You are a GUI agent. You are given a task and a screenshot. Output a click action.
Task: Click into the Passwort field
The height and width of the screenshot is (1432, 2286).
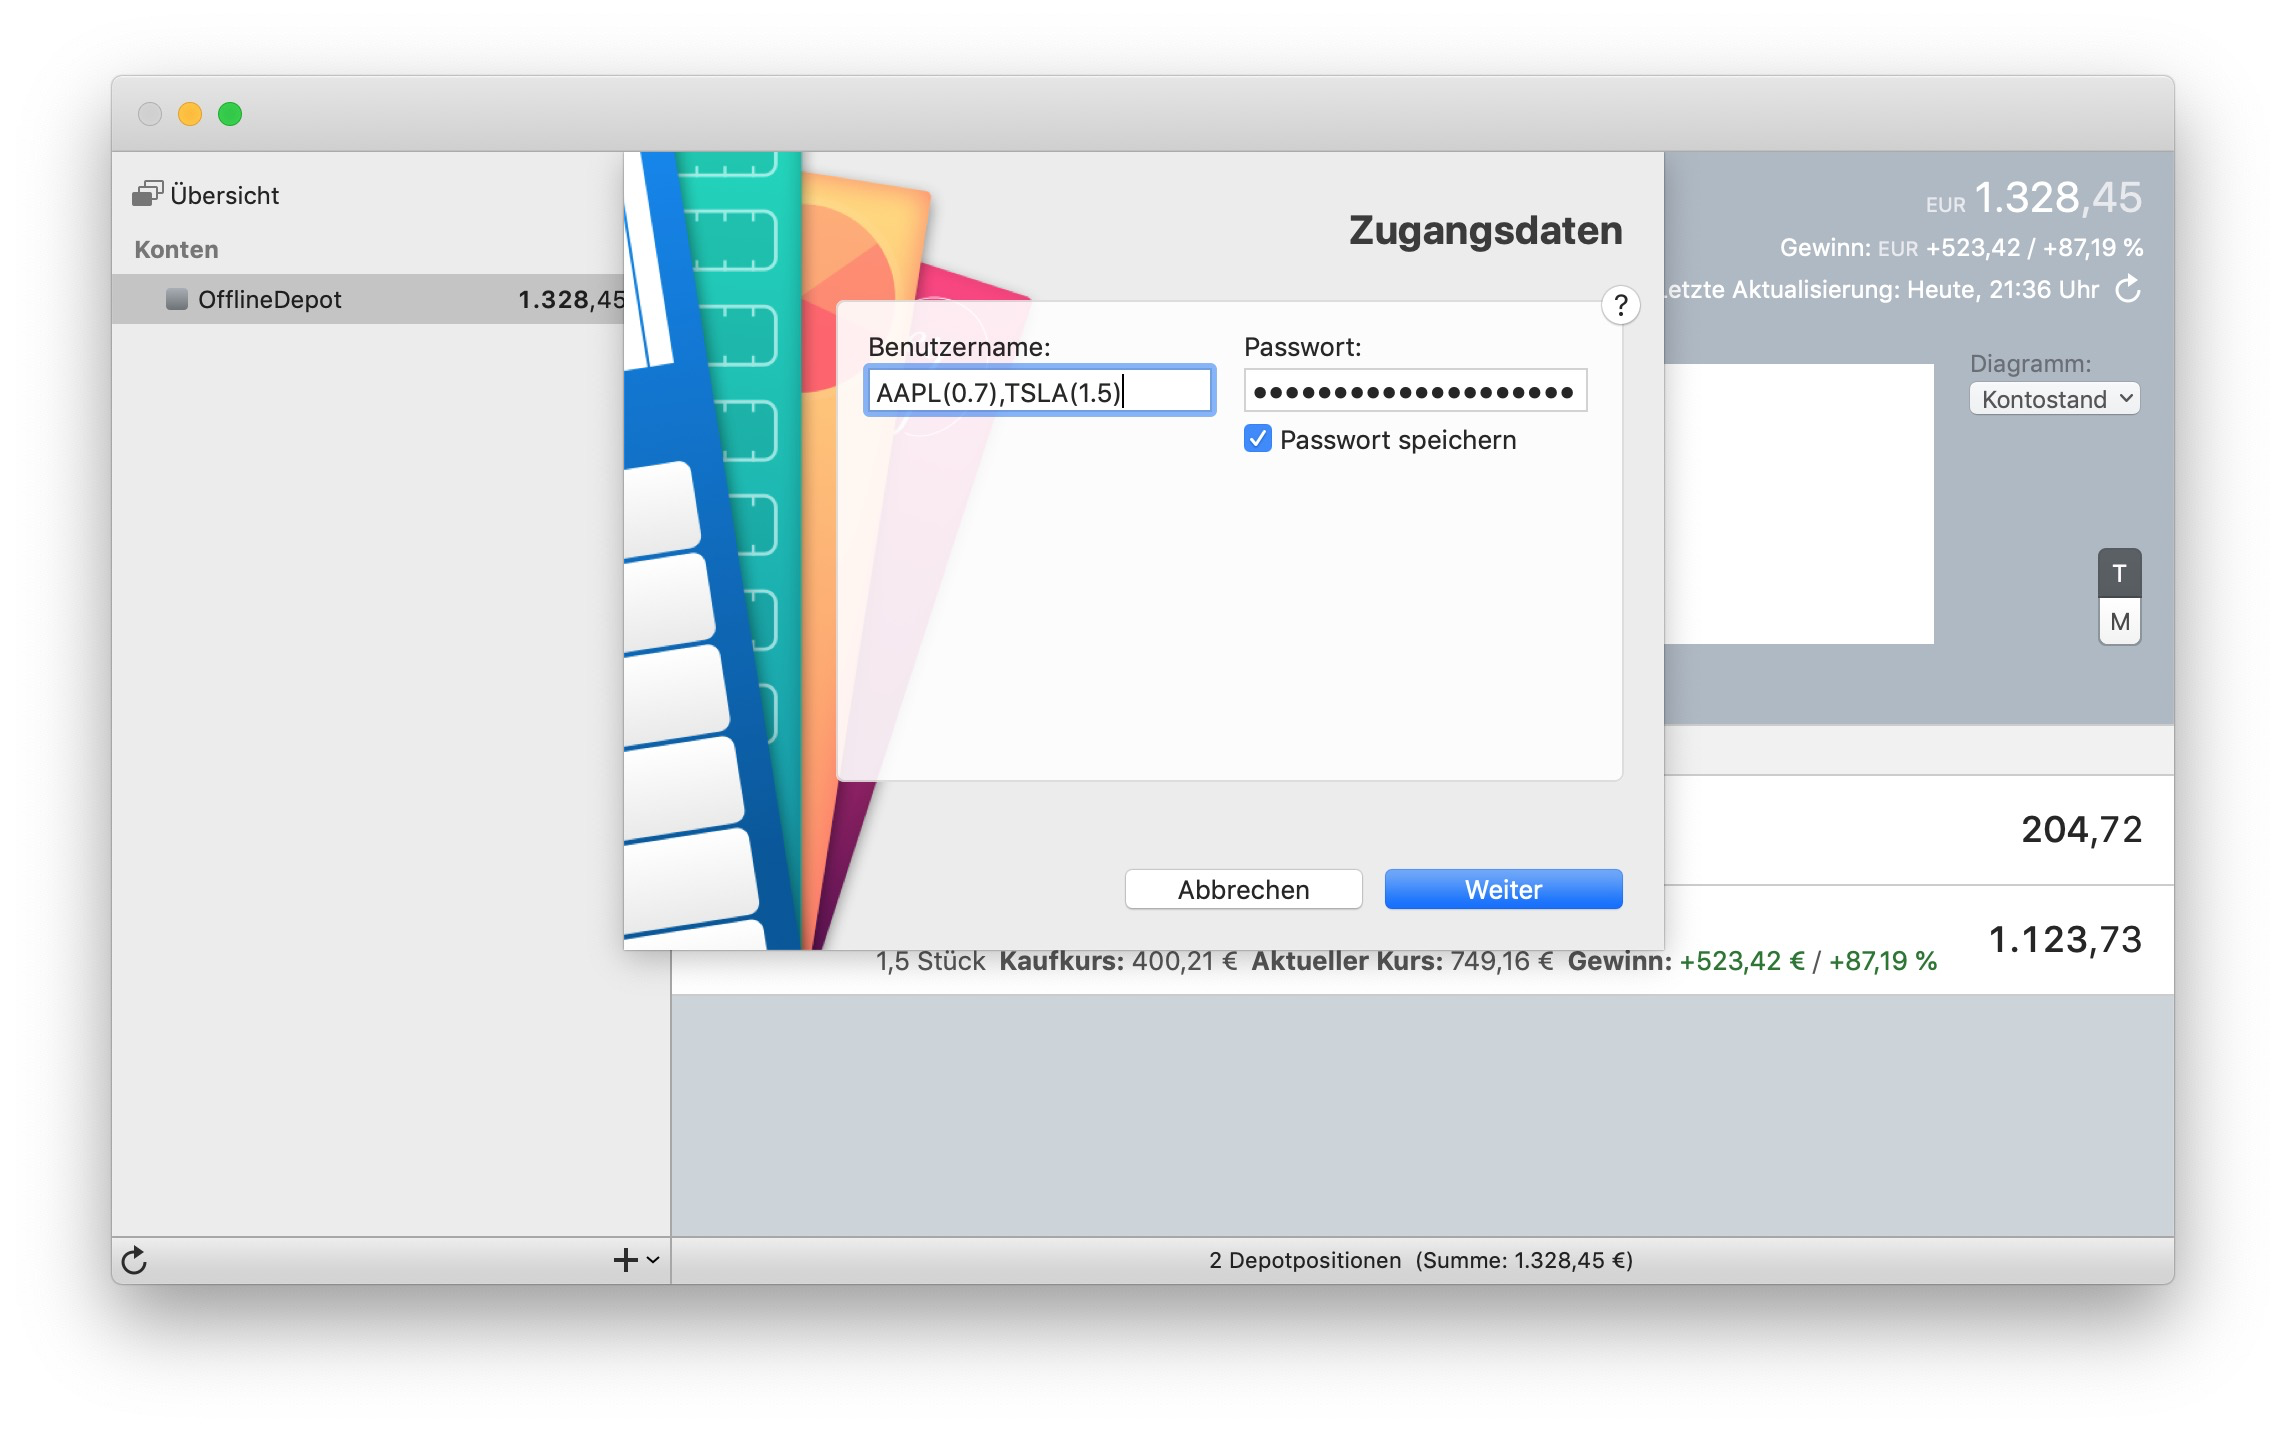1414,391
